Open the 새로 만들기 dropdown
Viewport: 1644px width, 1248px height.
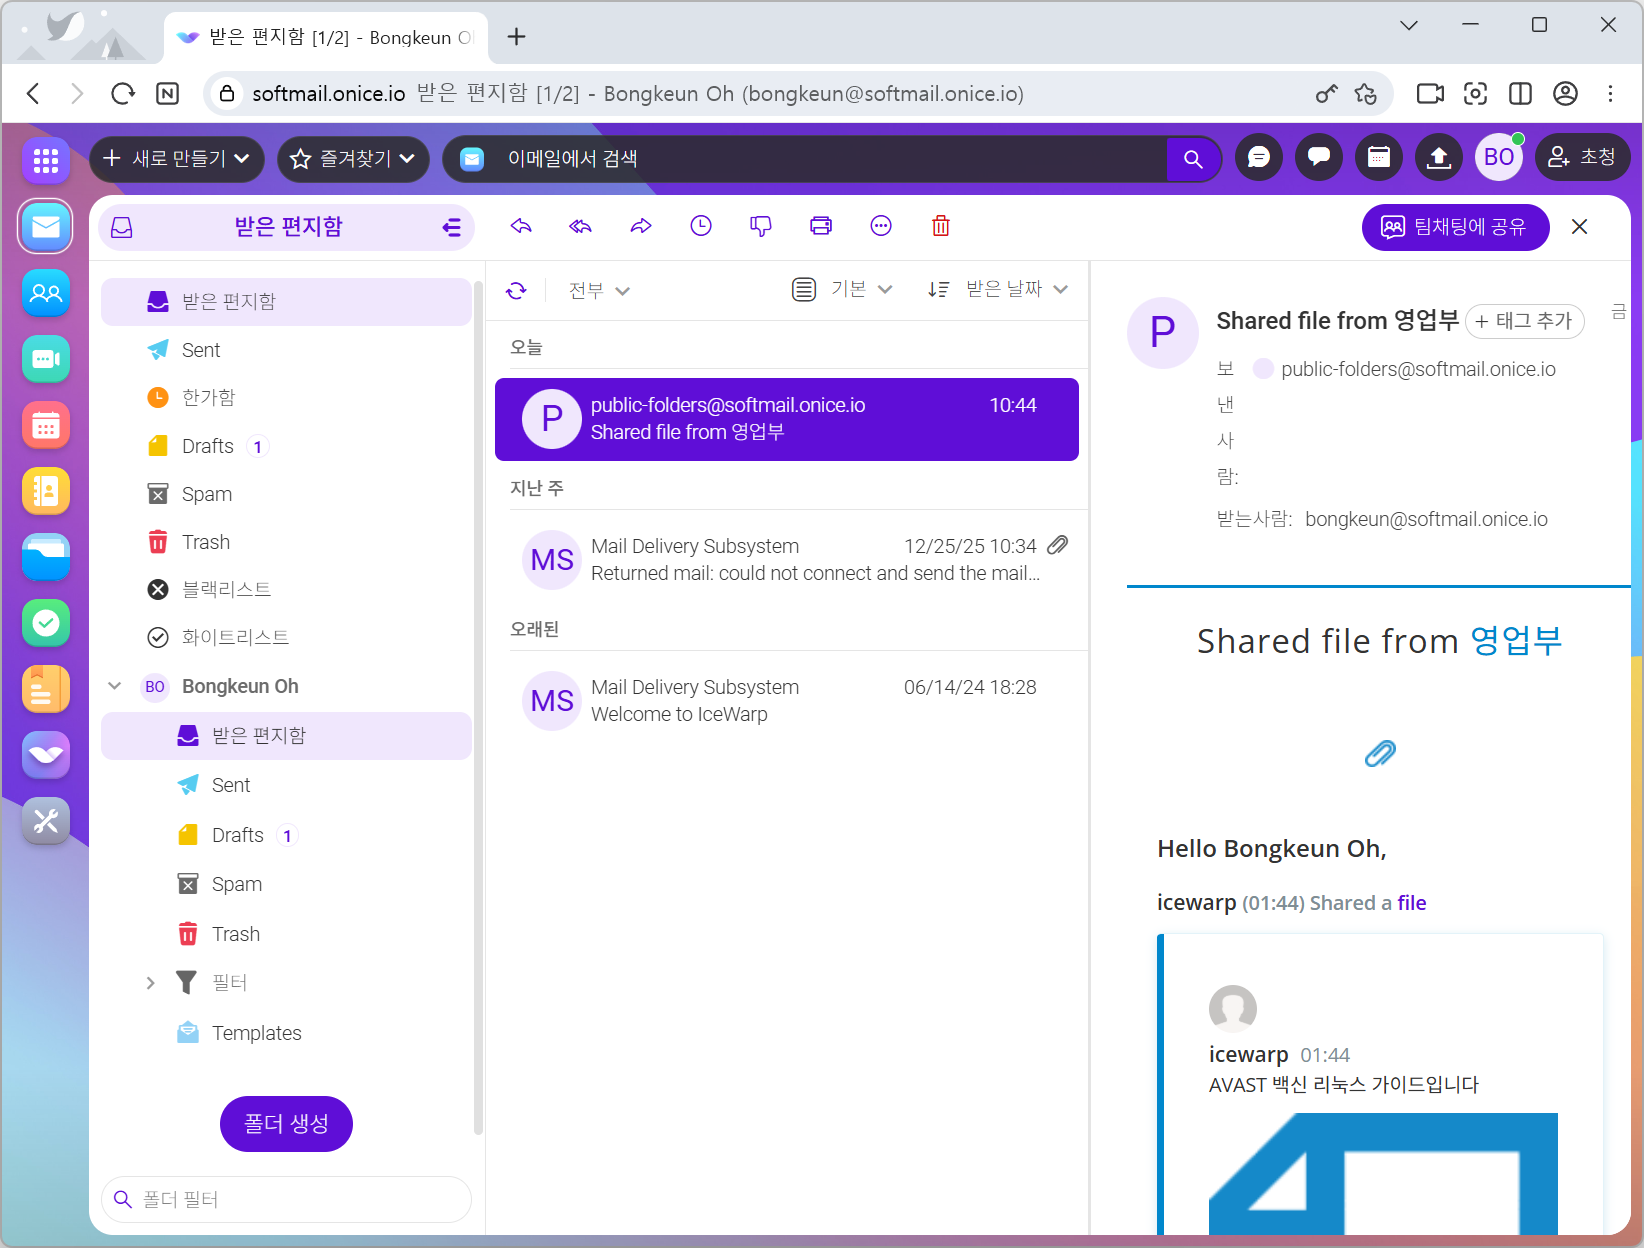(177, 159)
